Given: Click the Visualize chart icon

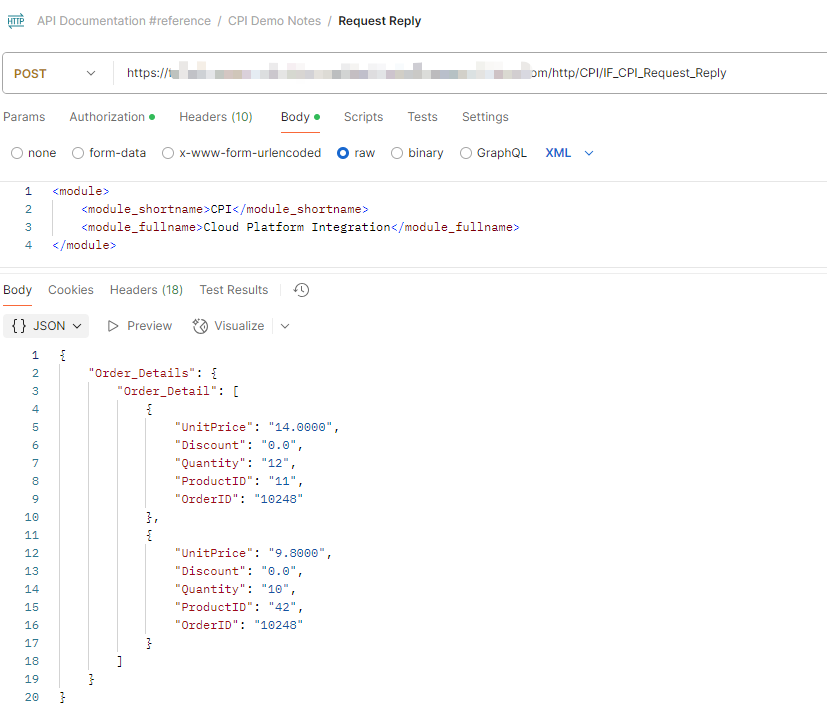Looking at the screenshot, I should (x=200, y=326).
